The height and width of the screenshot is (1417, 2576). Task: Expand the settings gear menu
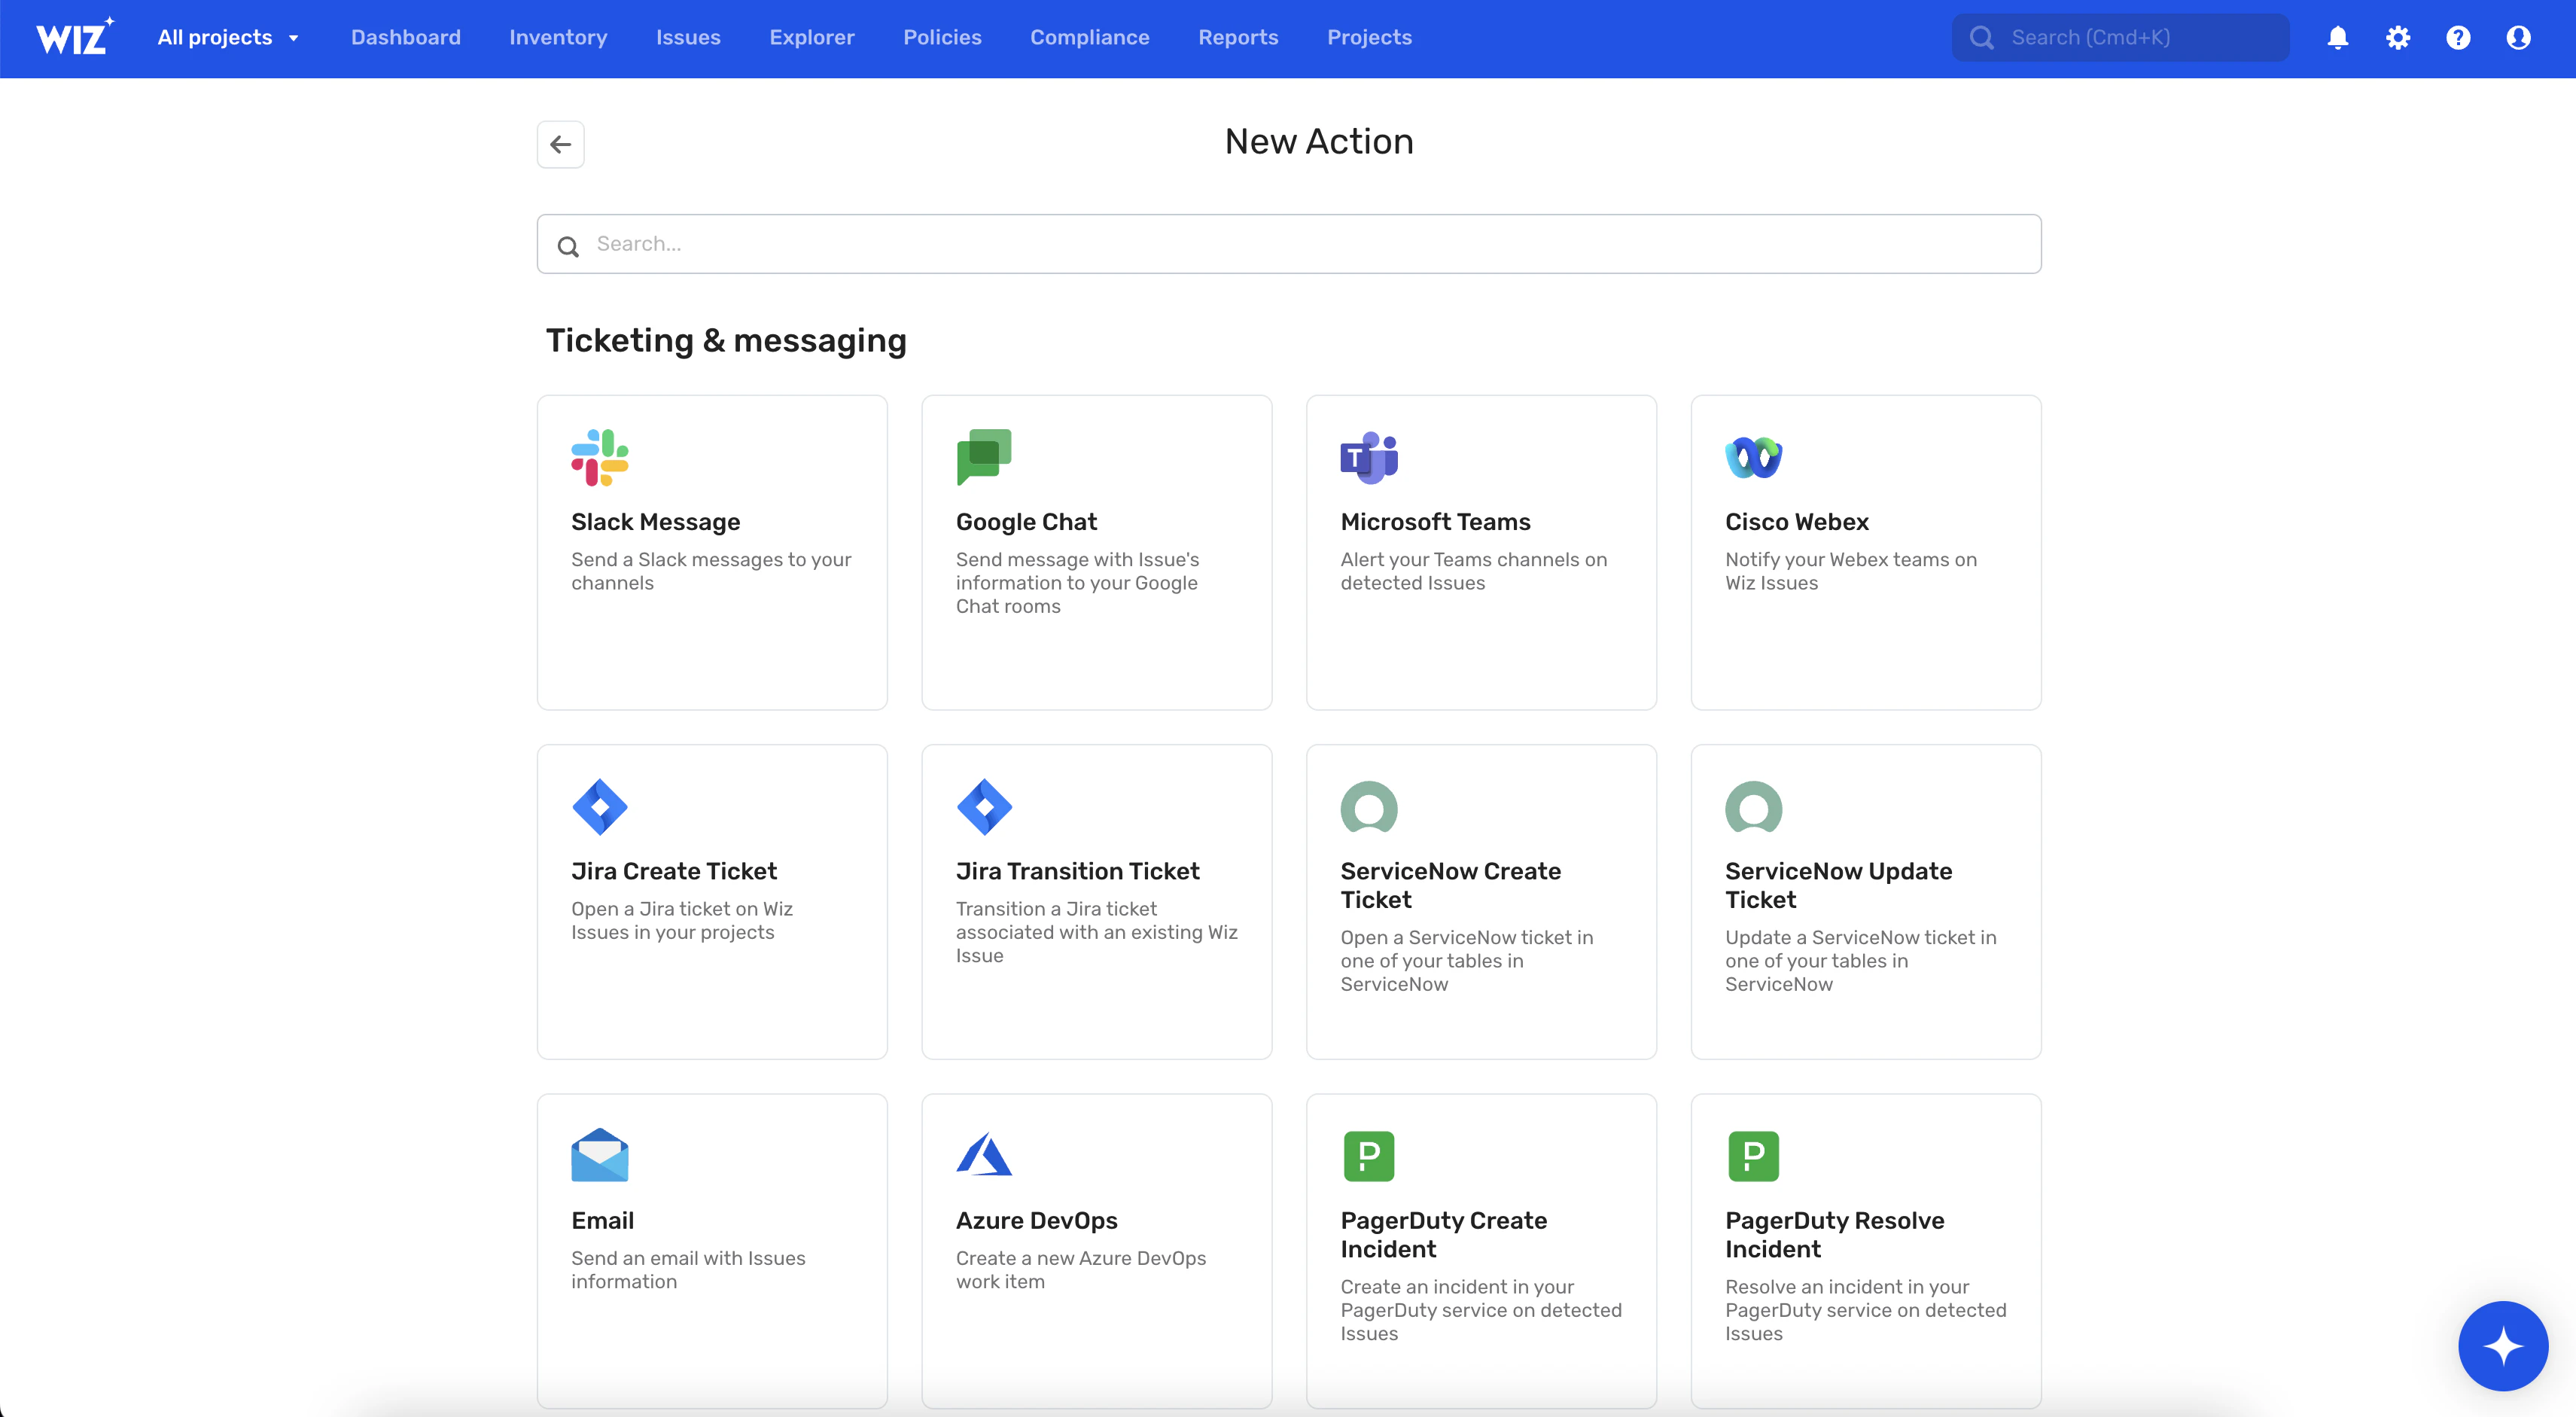click(x=2398, y=38)
